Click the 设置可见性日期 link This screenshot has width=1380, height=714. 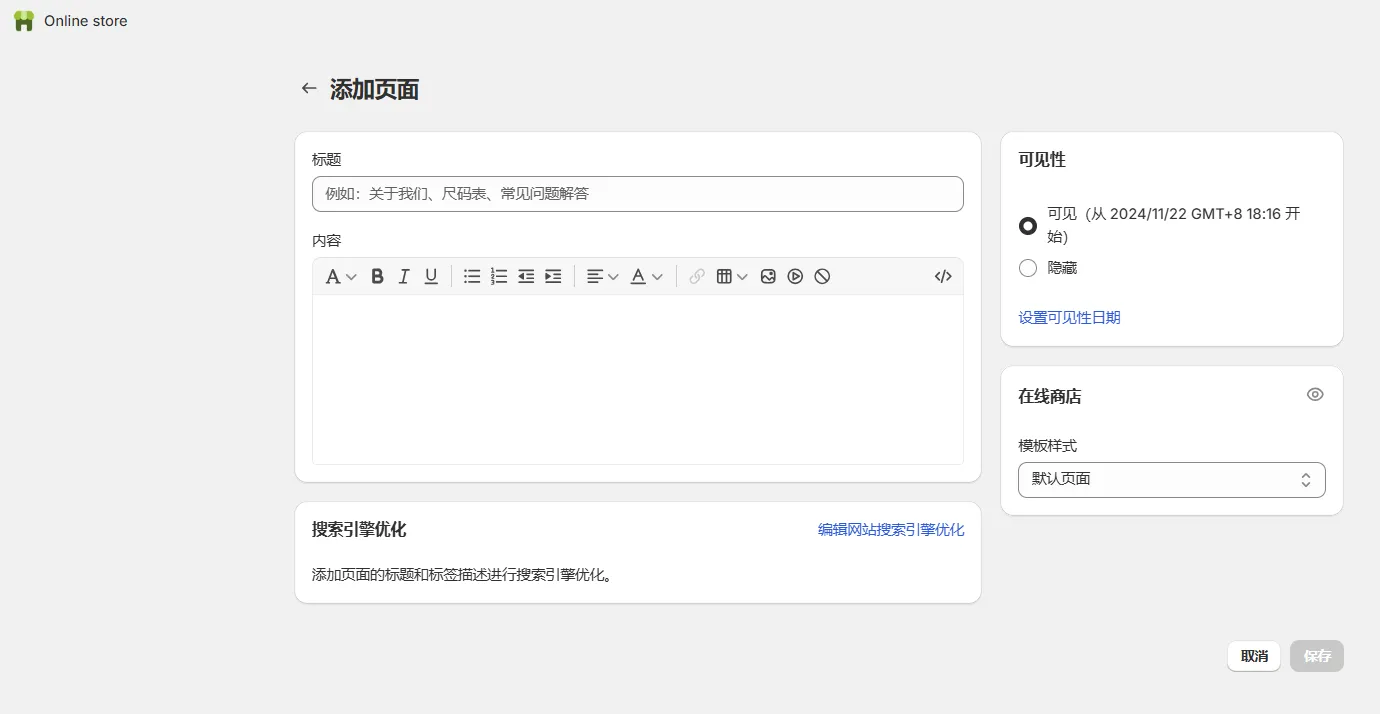1069,317
